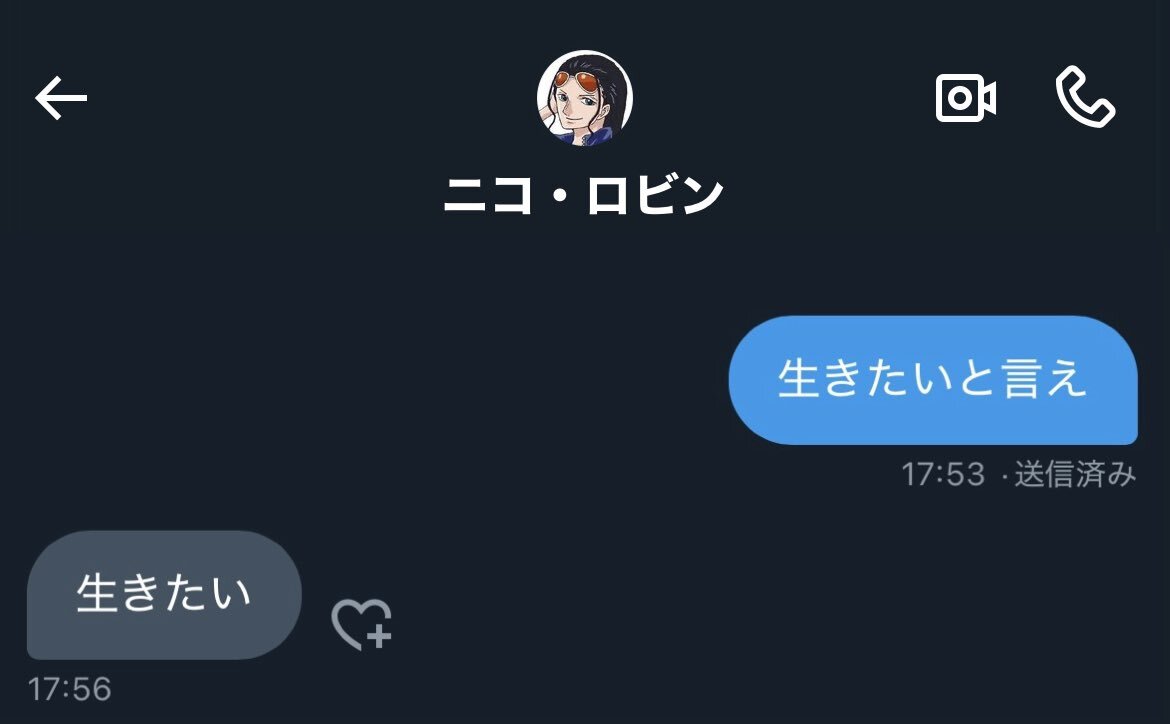The width and height of the screenshot is (1170, 724).
Task: Click the telephone handset icon
Action: pyautogui.click(x=1085, y=97)
